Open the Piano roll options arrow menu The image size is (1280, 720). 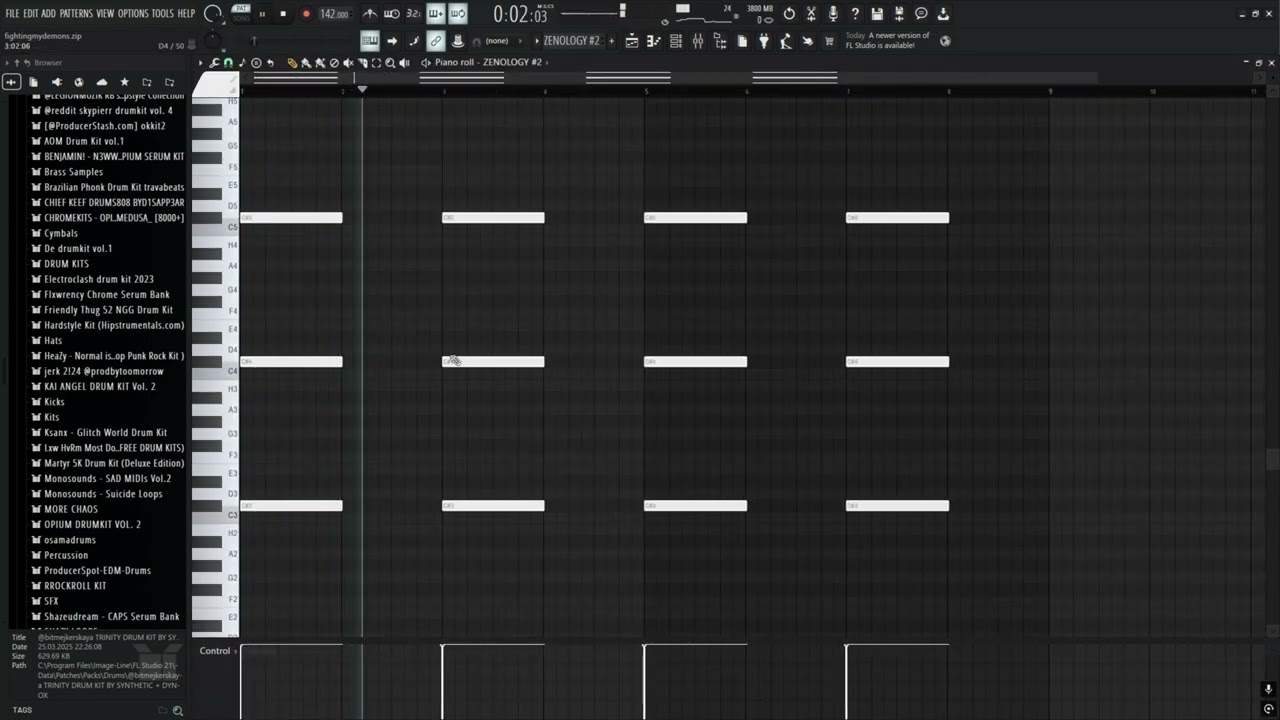200,63
